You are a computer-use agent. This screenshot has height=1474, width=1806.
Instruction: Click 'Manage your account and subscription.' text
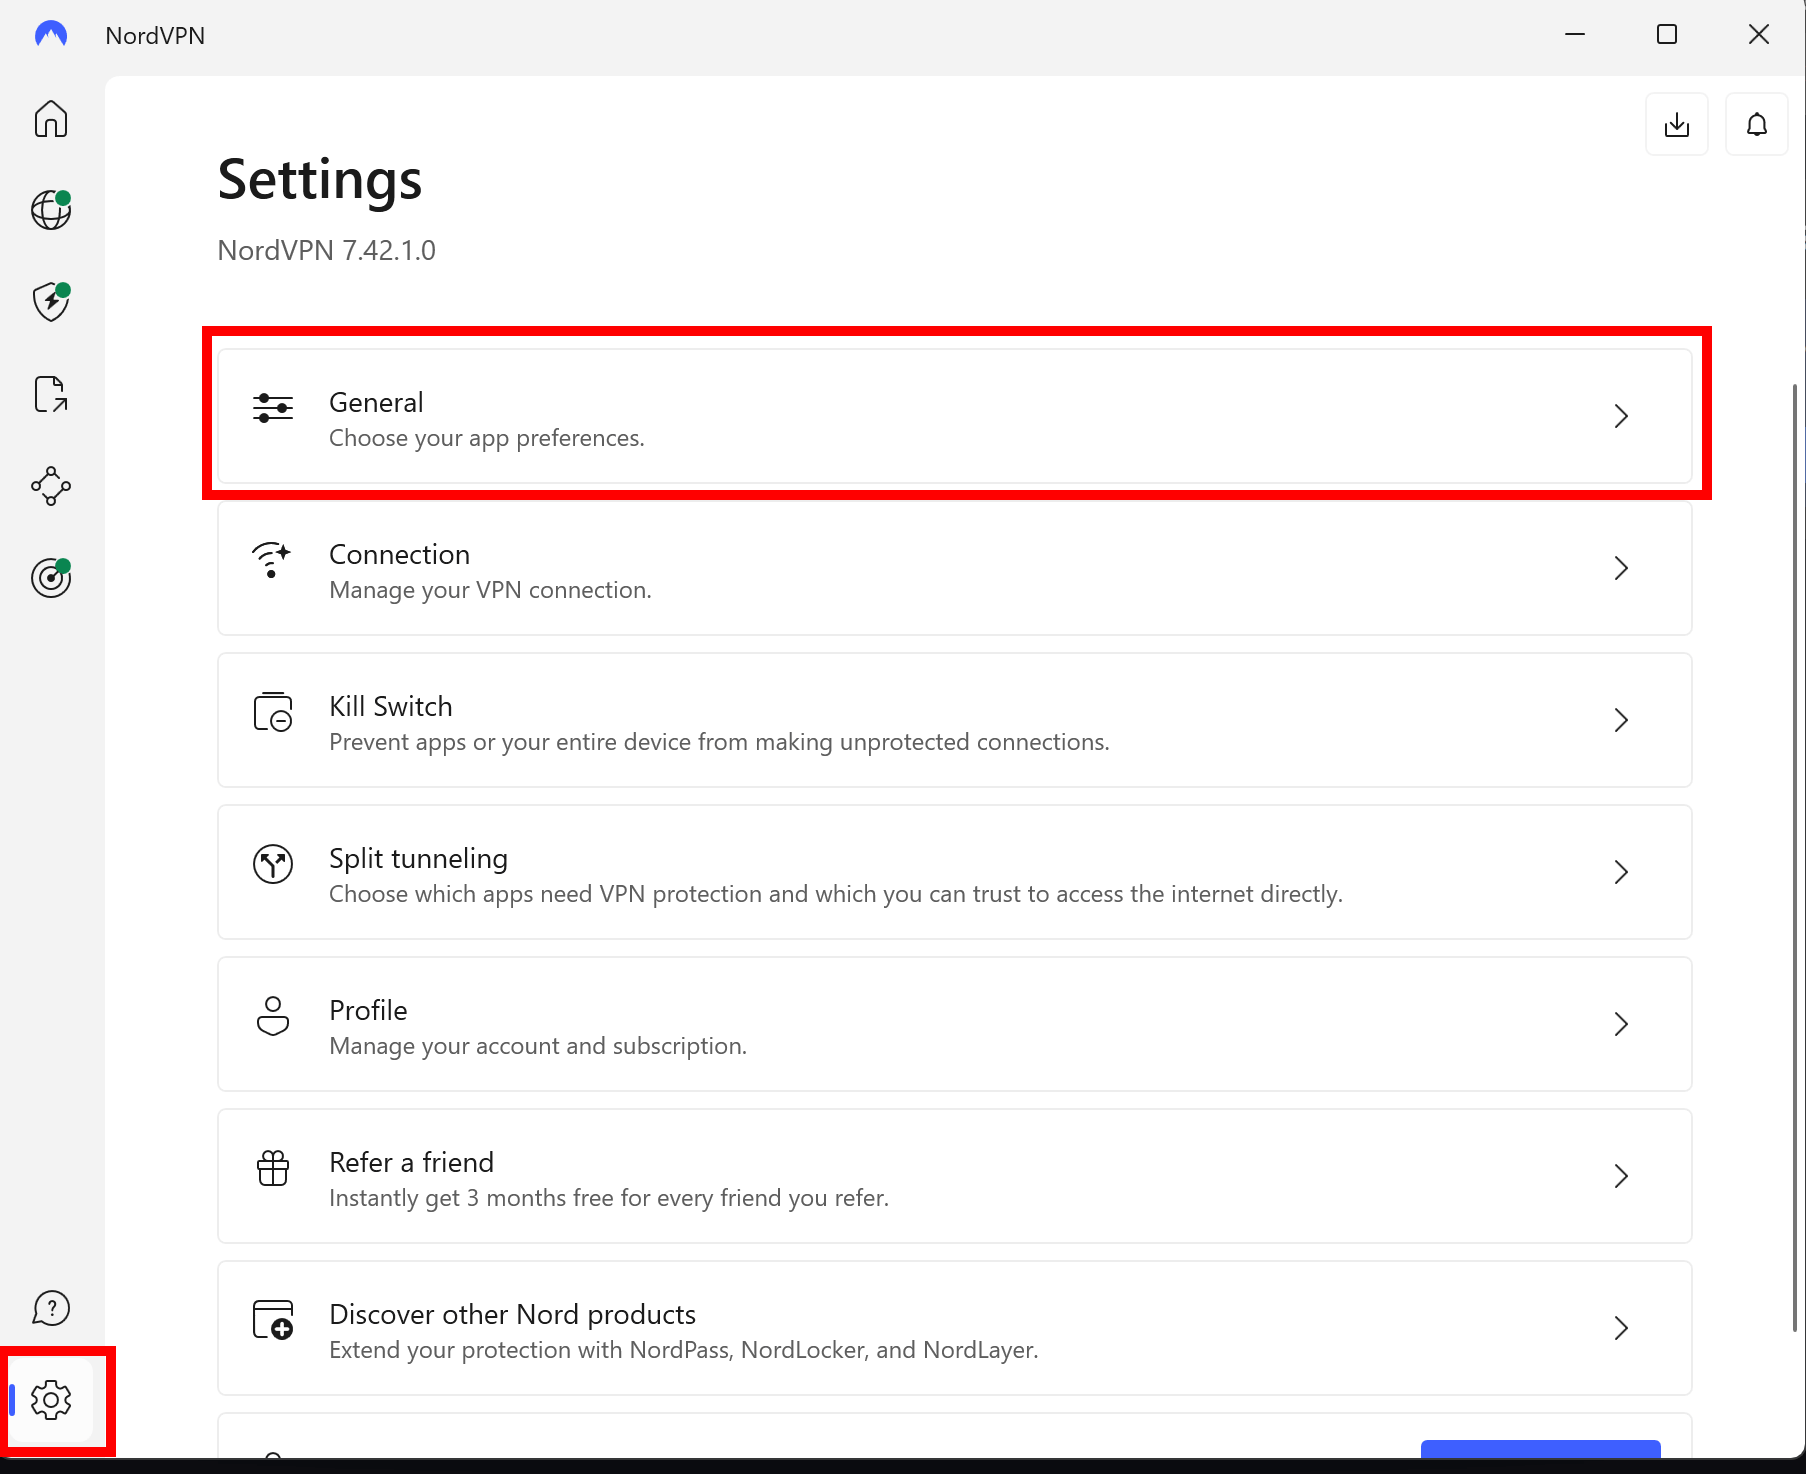click(538, 1046)
